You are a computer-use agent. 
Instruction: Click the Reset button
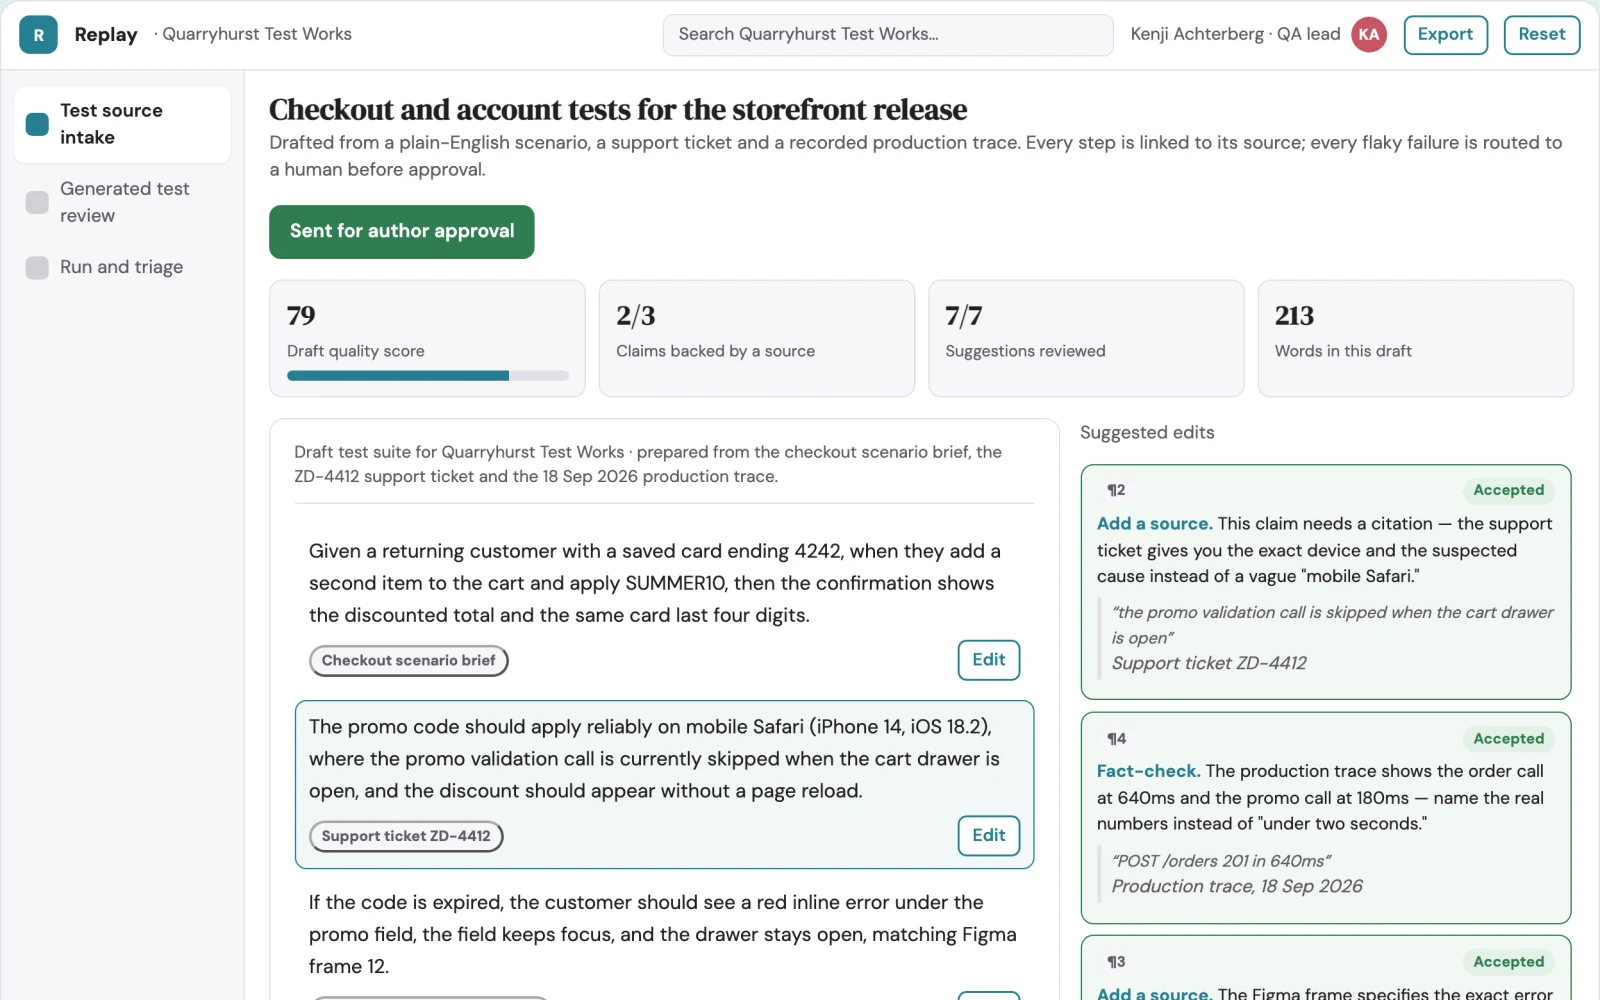[1541, 35]
